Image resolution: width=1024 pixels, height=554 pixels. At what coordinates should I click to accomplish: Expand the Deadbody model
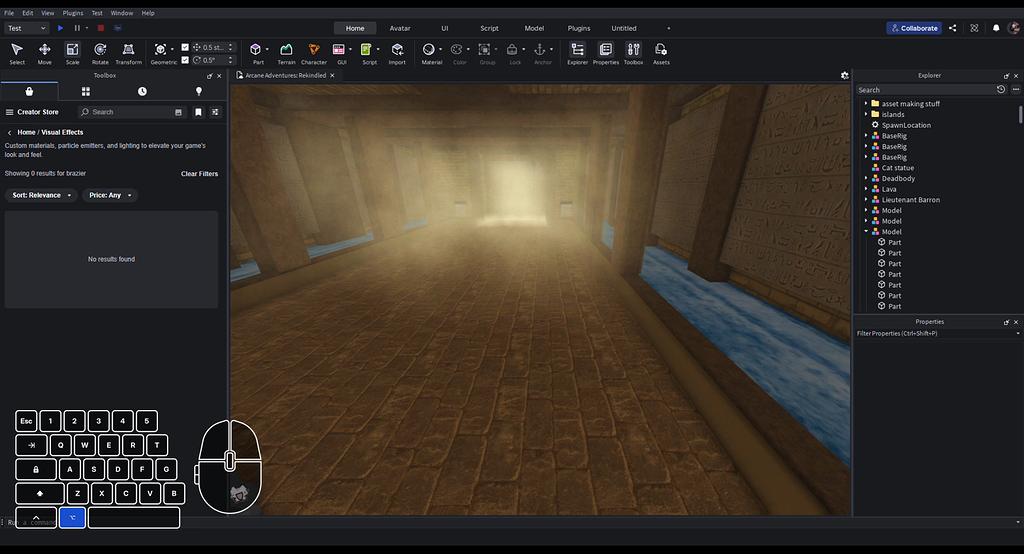[867, 178]
